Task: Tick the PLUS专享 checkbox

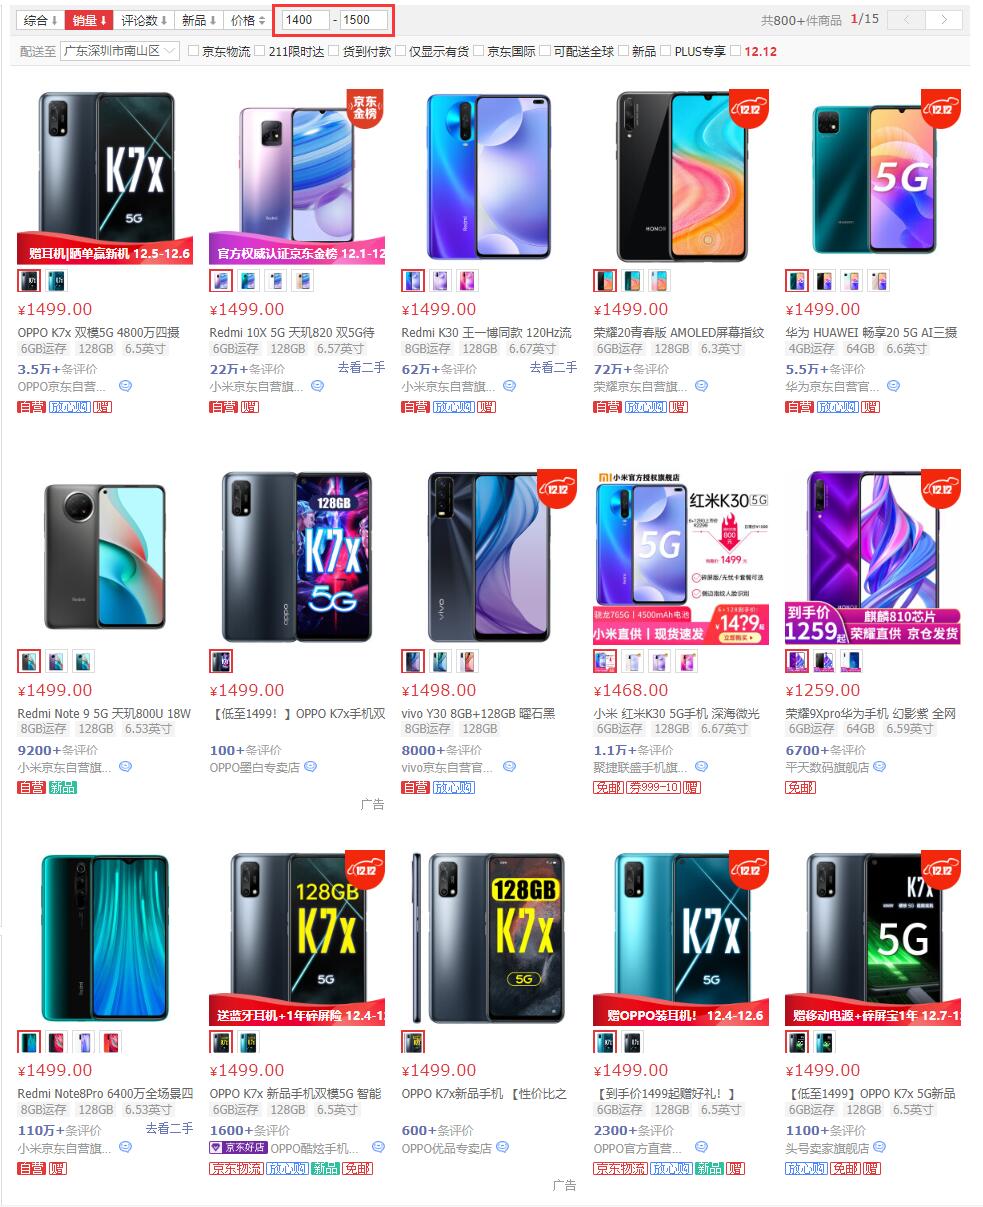Action: (665, 51)
